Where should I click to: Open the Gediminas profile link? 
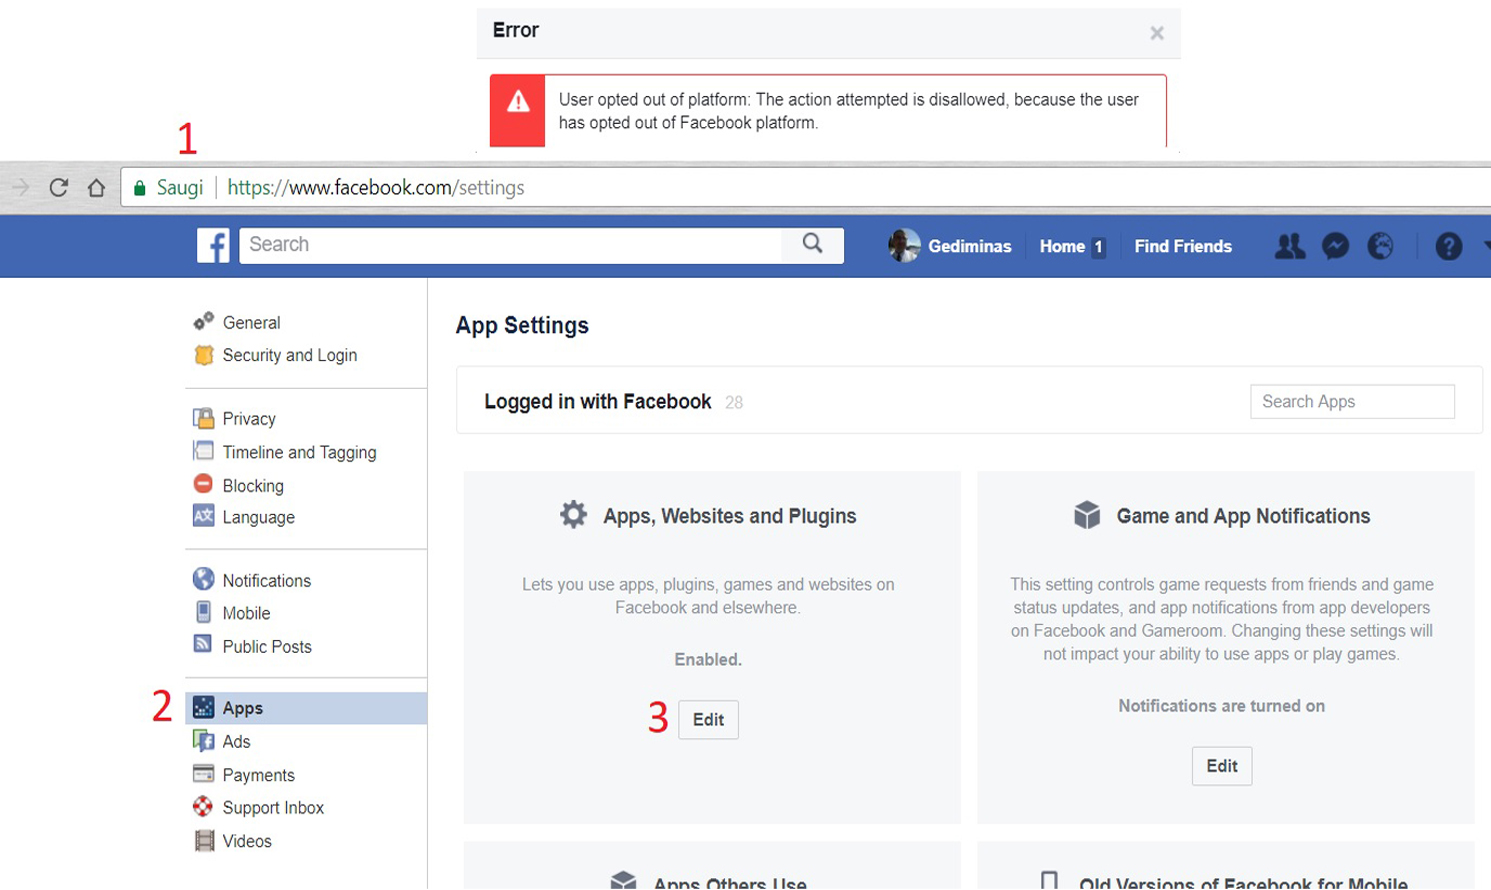[969, 246]
